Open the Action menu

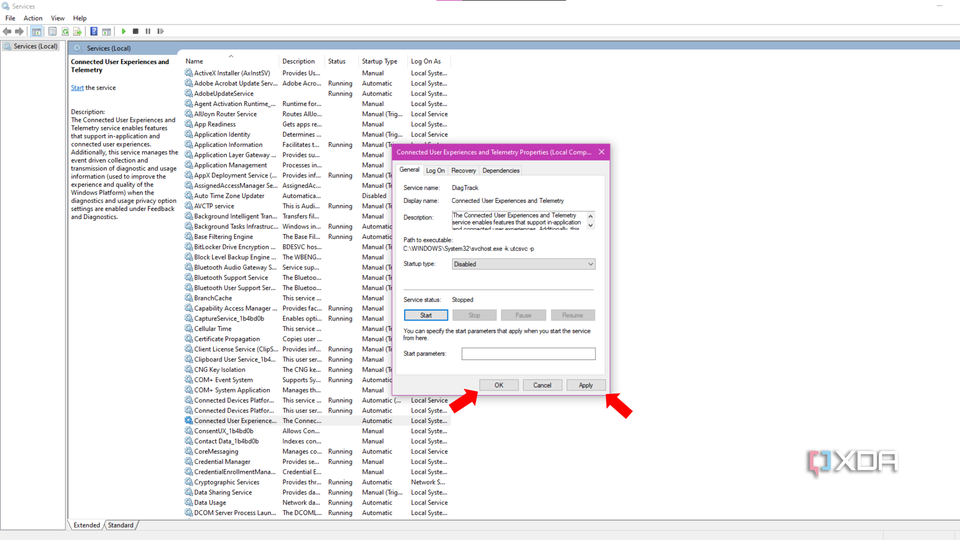click(32, 18)
